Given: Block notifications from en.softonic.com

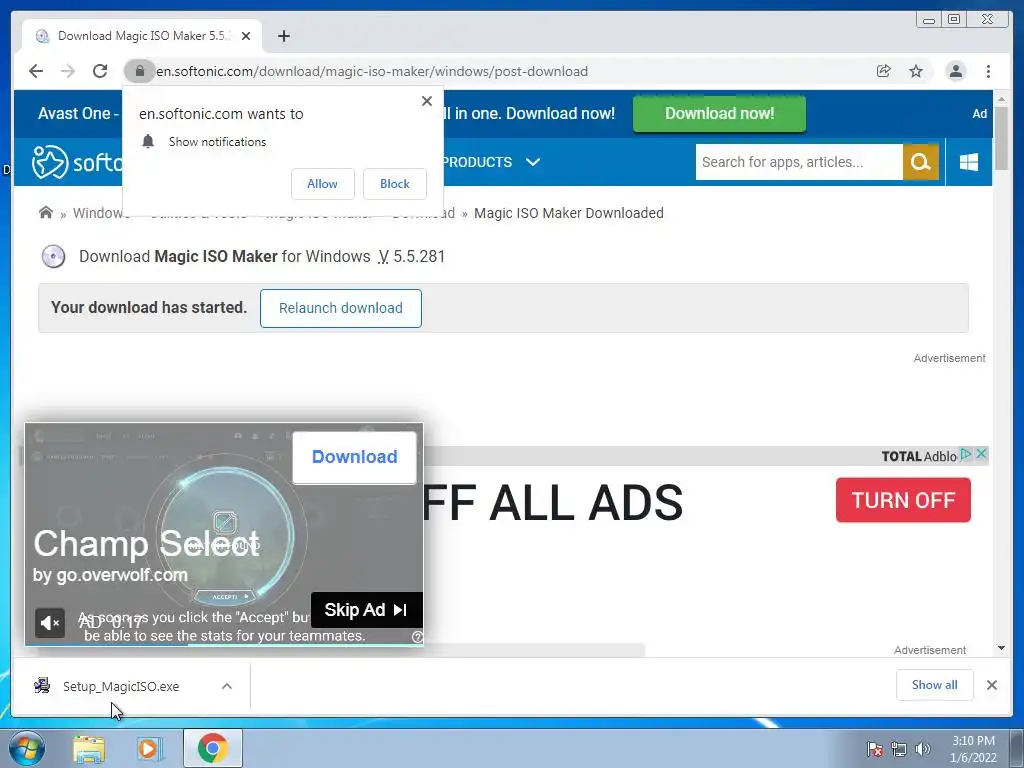Looking at the screenshot, I should click(x=395, y=184).
